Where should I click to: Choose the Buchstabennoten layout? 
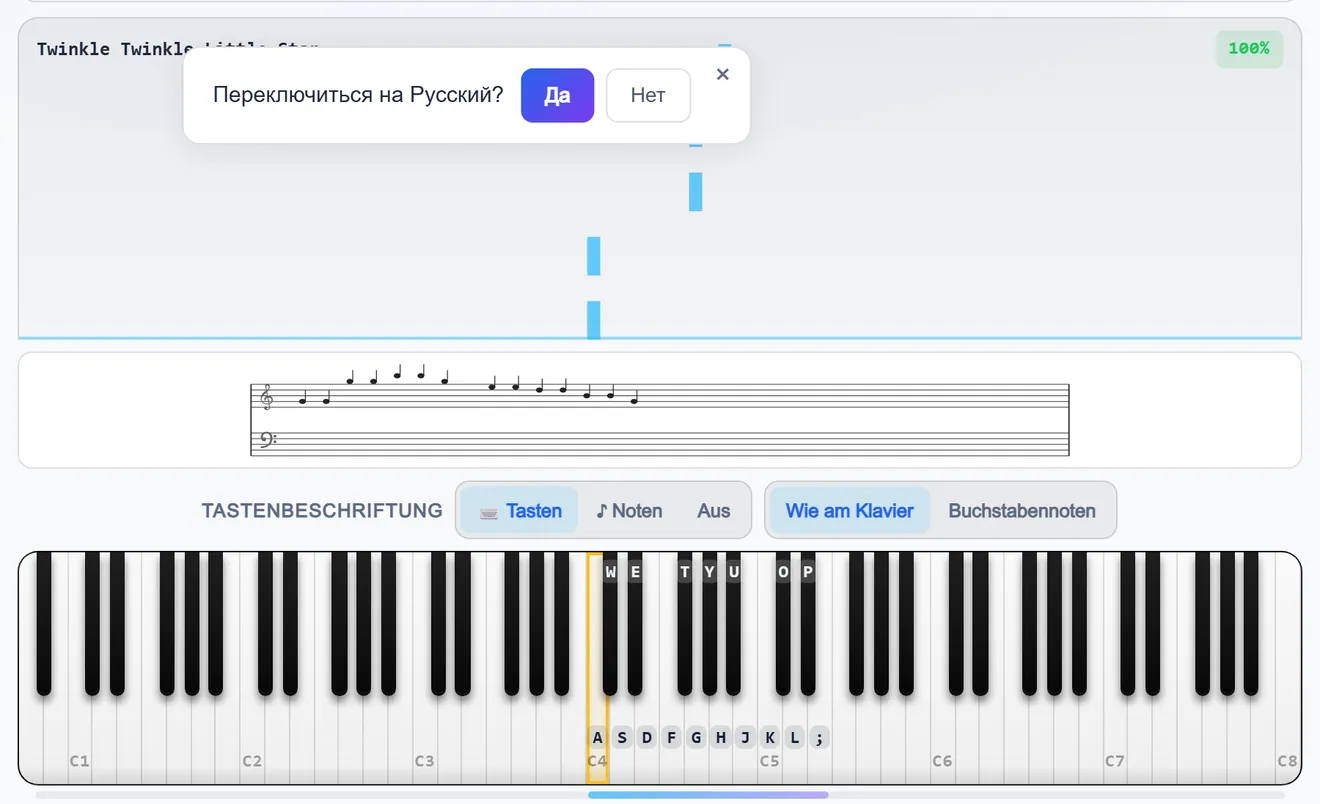tap(1022, 510)
